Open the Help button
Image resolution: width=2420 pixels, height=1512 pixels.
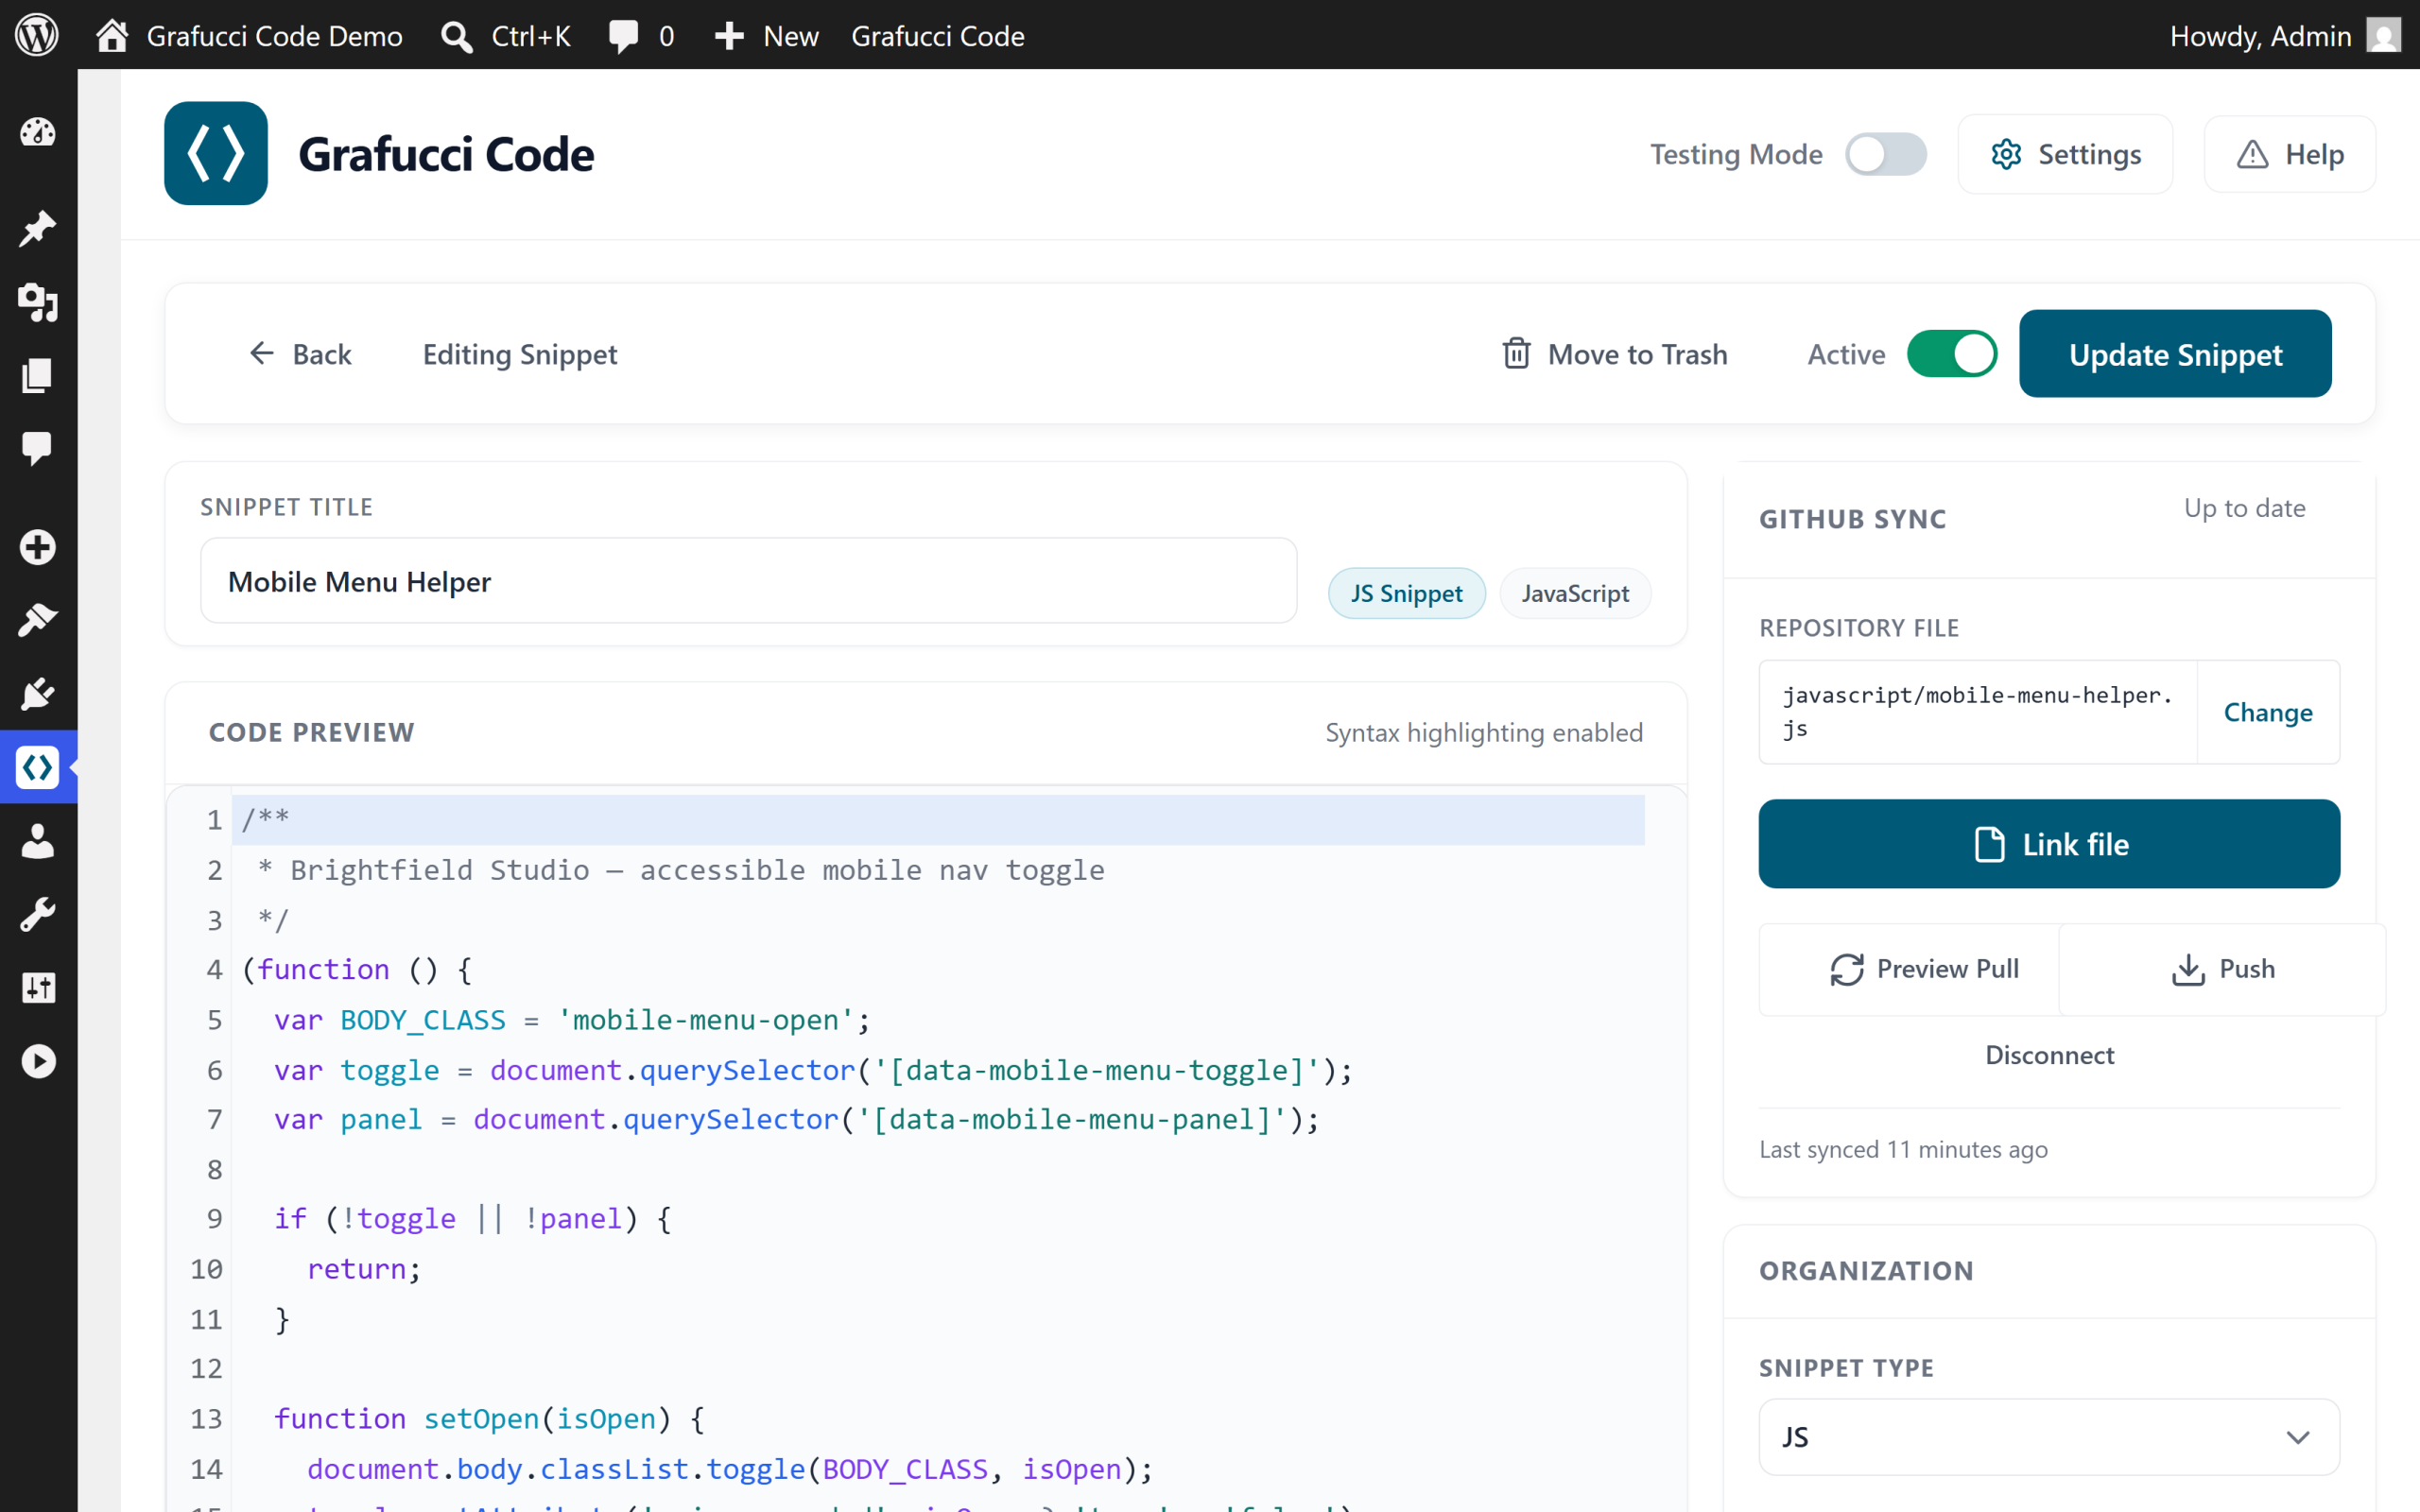(2290, 154)
